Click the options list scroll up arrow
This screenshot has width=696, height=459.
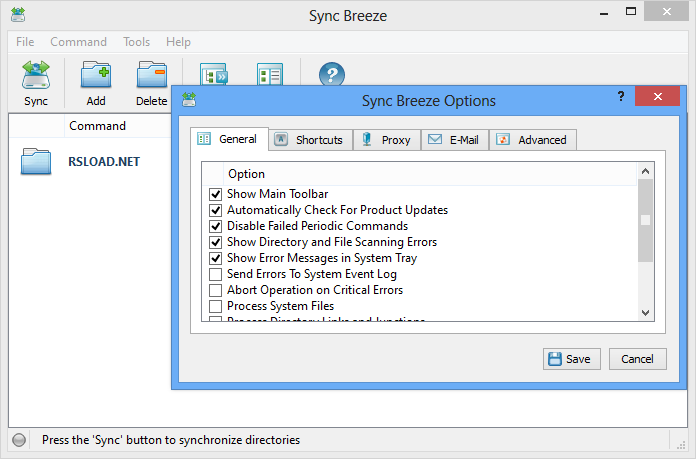(x=645, y=171)
